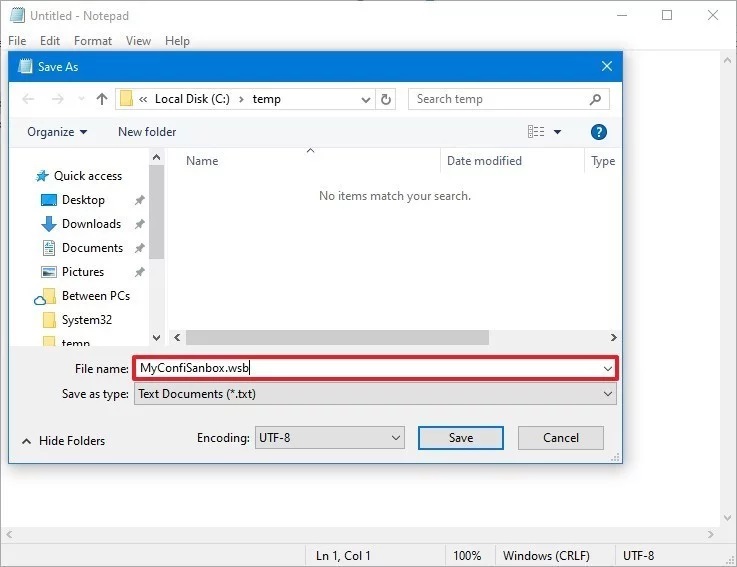Open Notepad File menu
Image resolution: width=737 pixels, height=567 pixels.
click(x=17, y=41)
